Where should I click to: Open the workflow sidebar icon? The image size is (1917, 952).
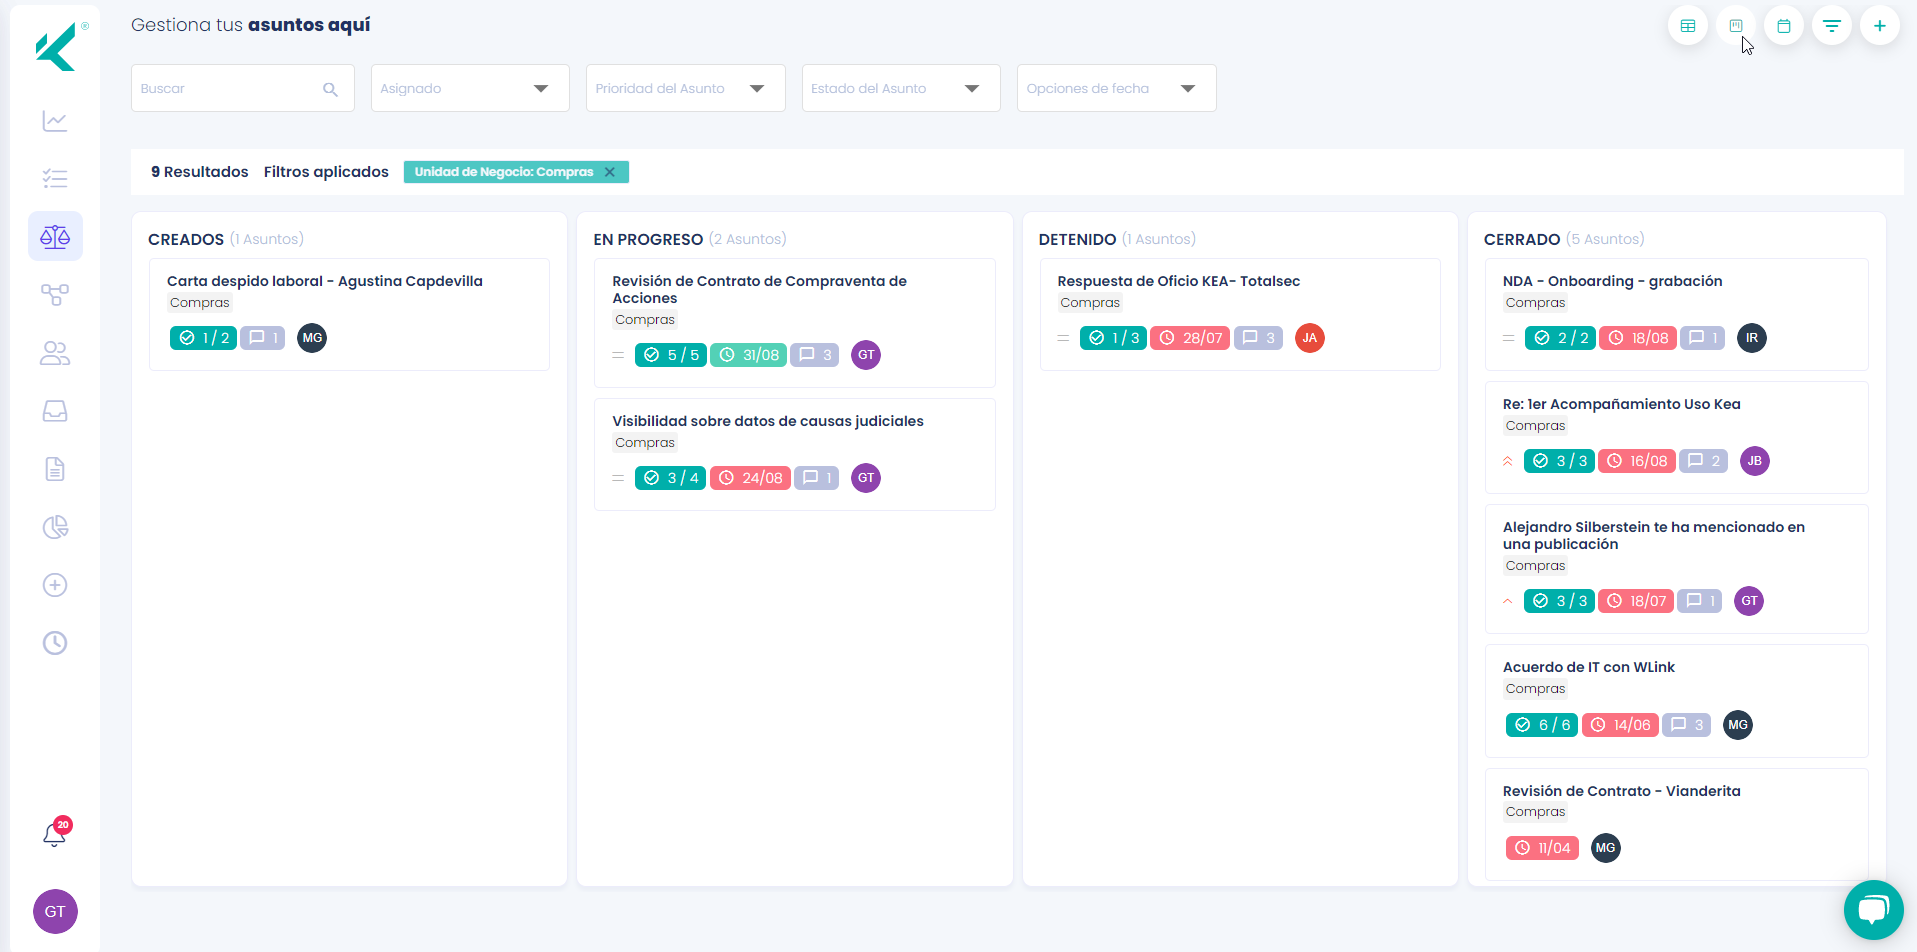55,294
